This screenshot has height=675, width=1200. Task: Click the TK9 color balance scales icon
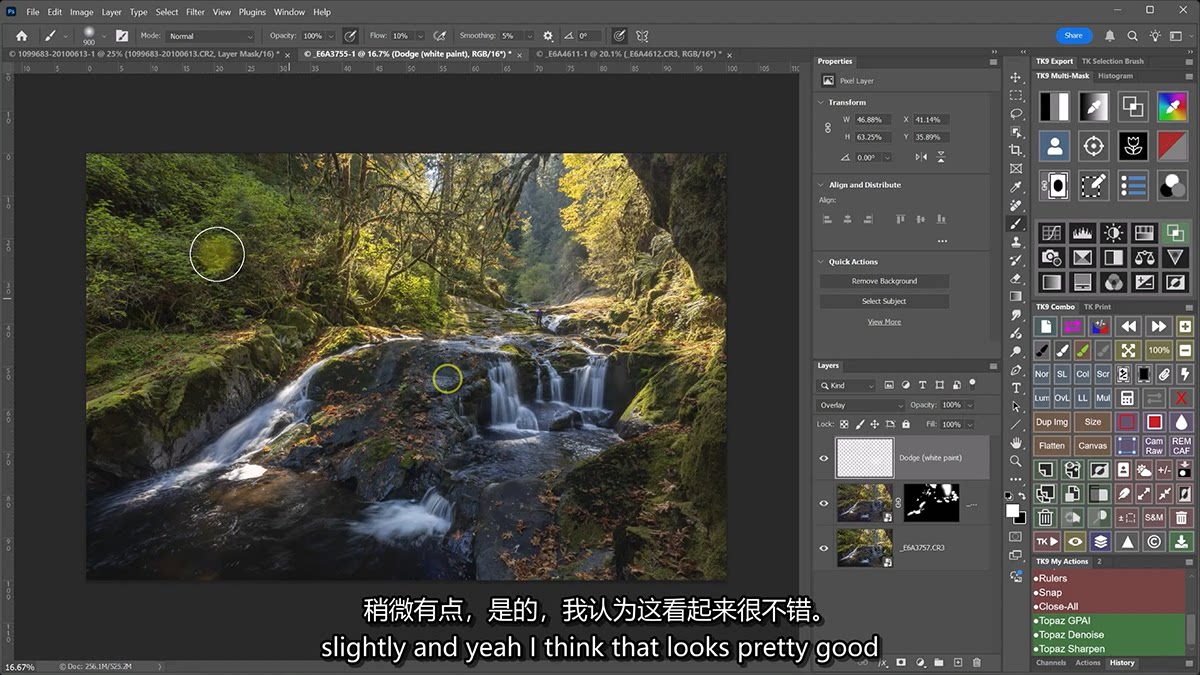coord(1144,258)
